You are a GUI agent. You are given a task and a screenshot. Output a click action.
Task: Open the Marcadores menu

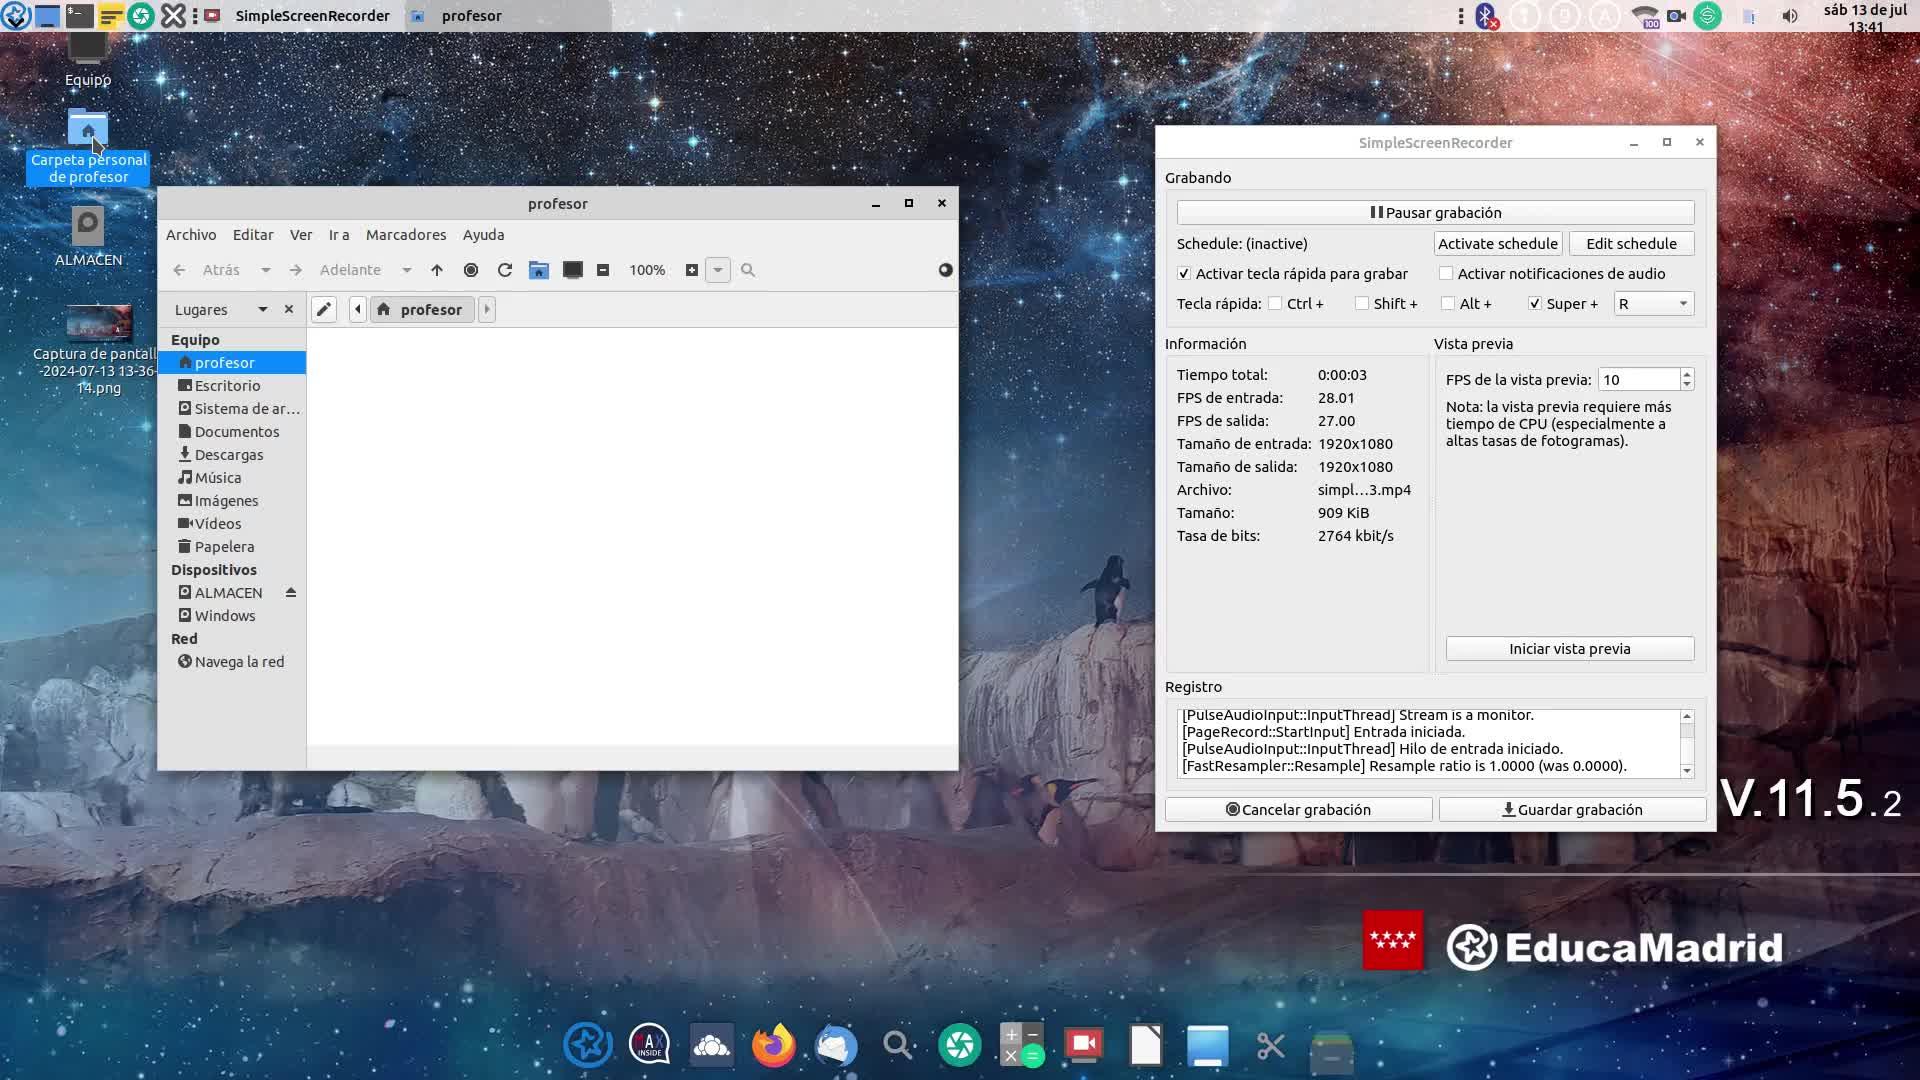pos(406,235)
